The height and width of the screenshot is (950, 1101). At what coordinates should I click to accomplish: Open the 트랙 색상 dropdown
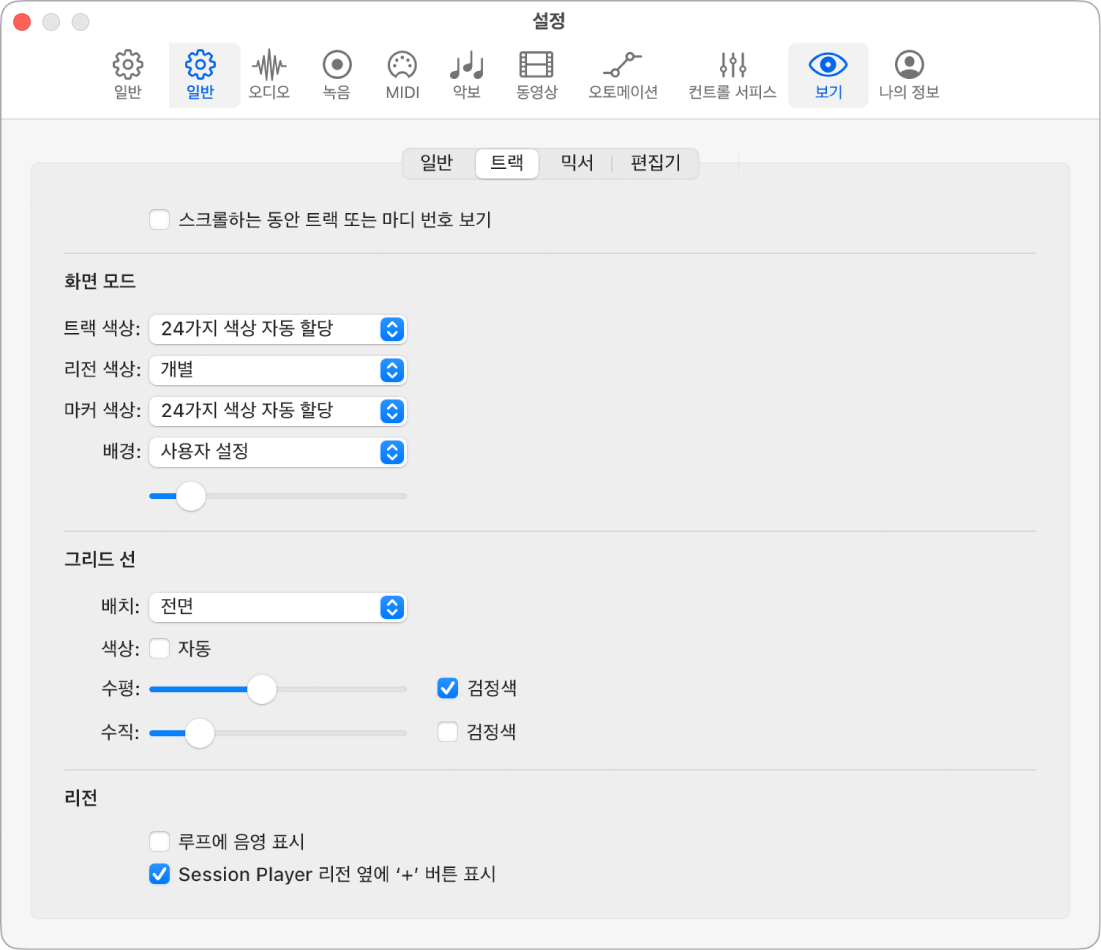[x=278, y=329]
